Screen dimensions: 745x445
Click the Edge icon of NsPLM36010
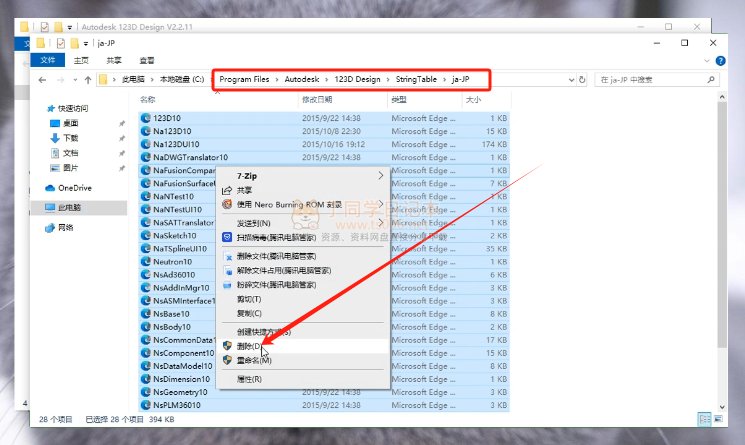pos(145,405)
